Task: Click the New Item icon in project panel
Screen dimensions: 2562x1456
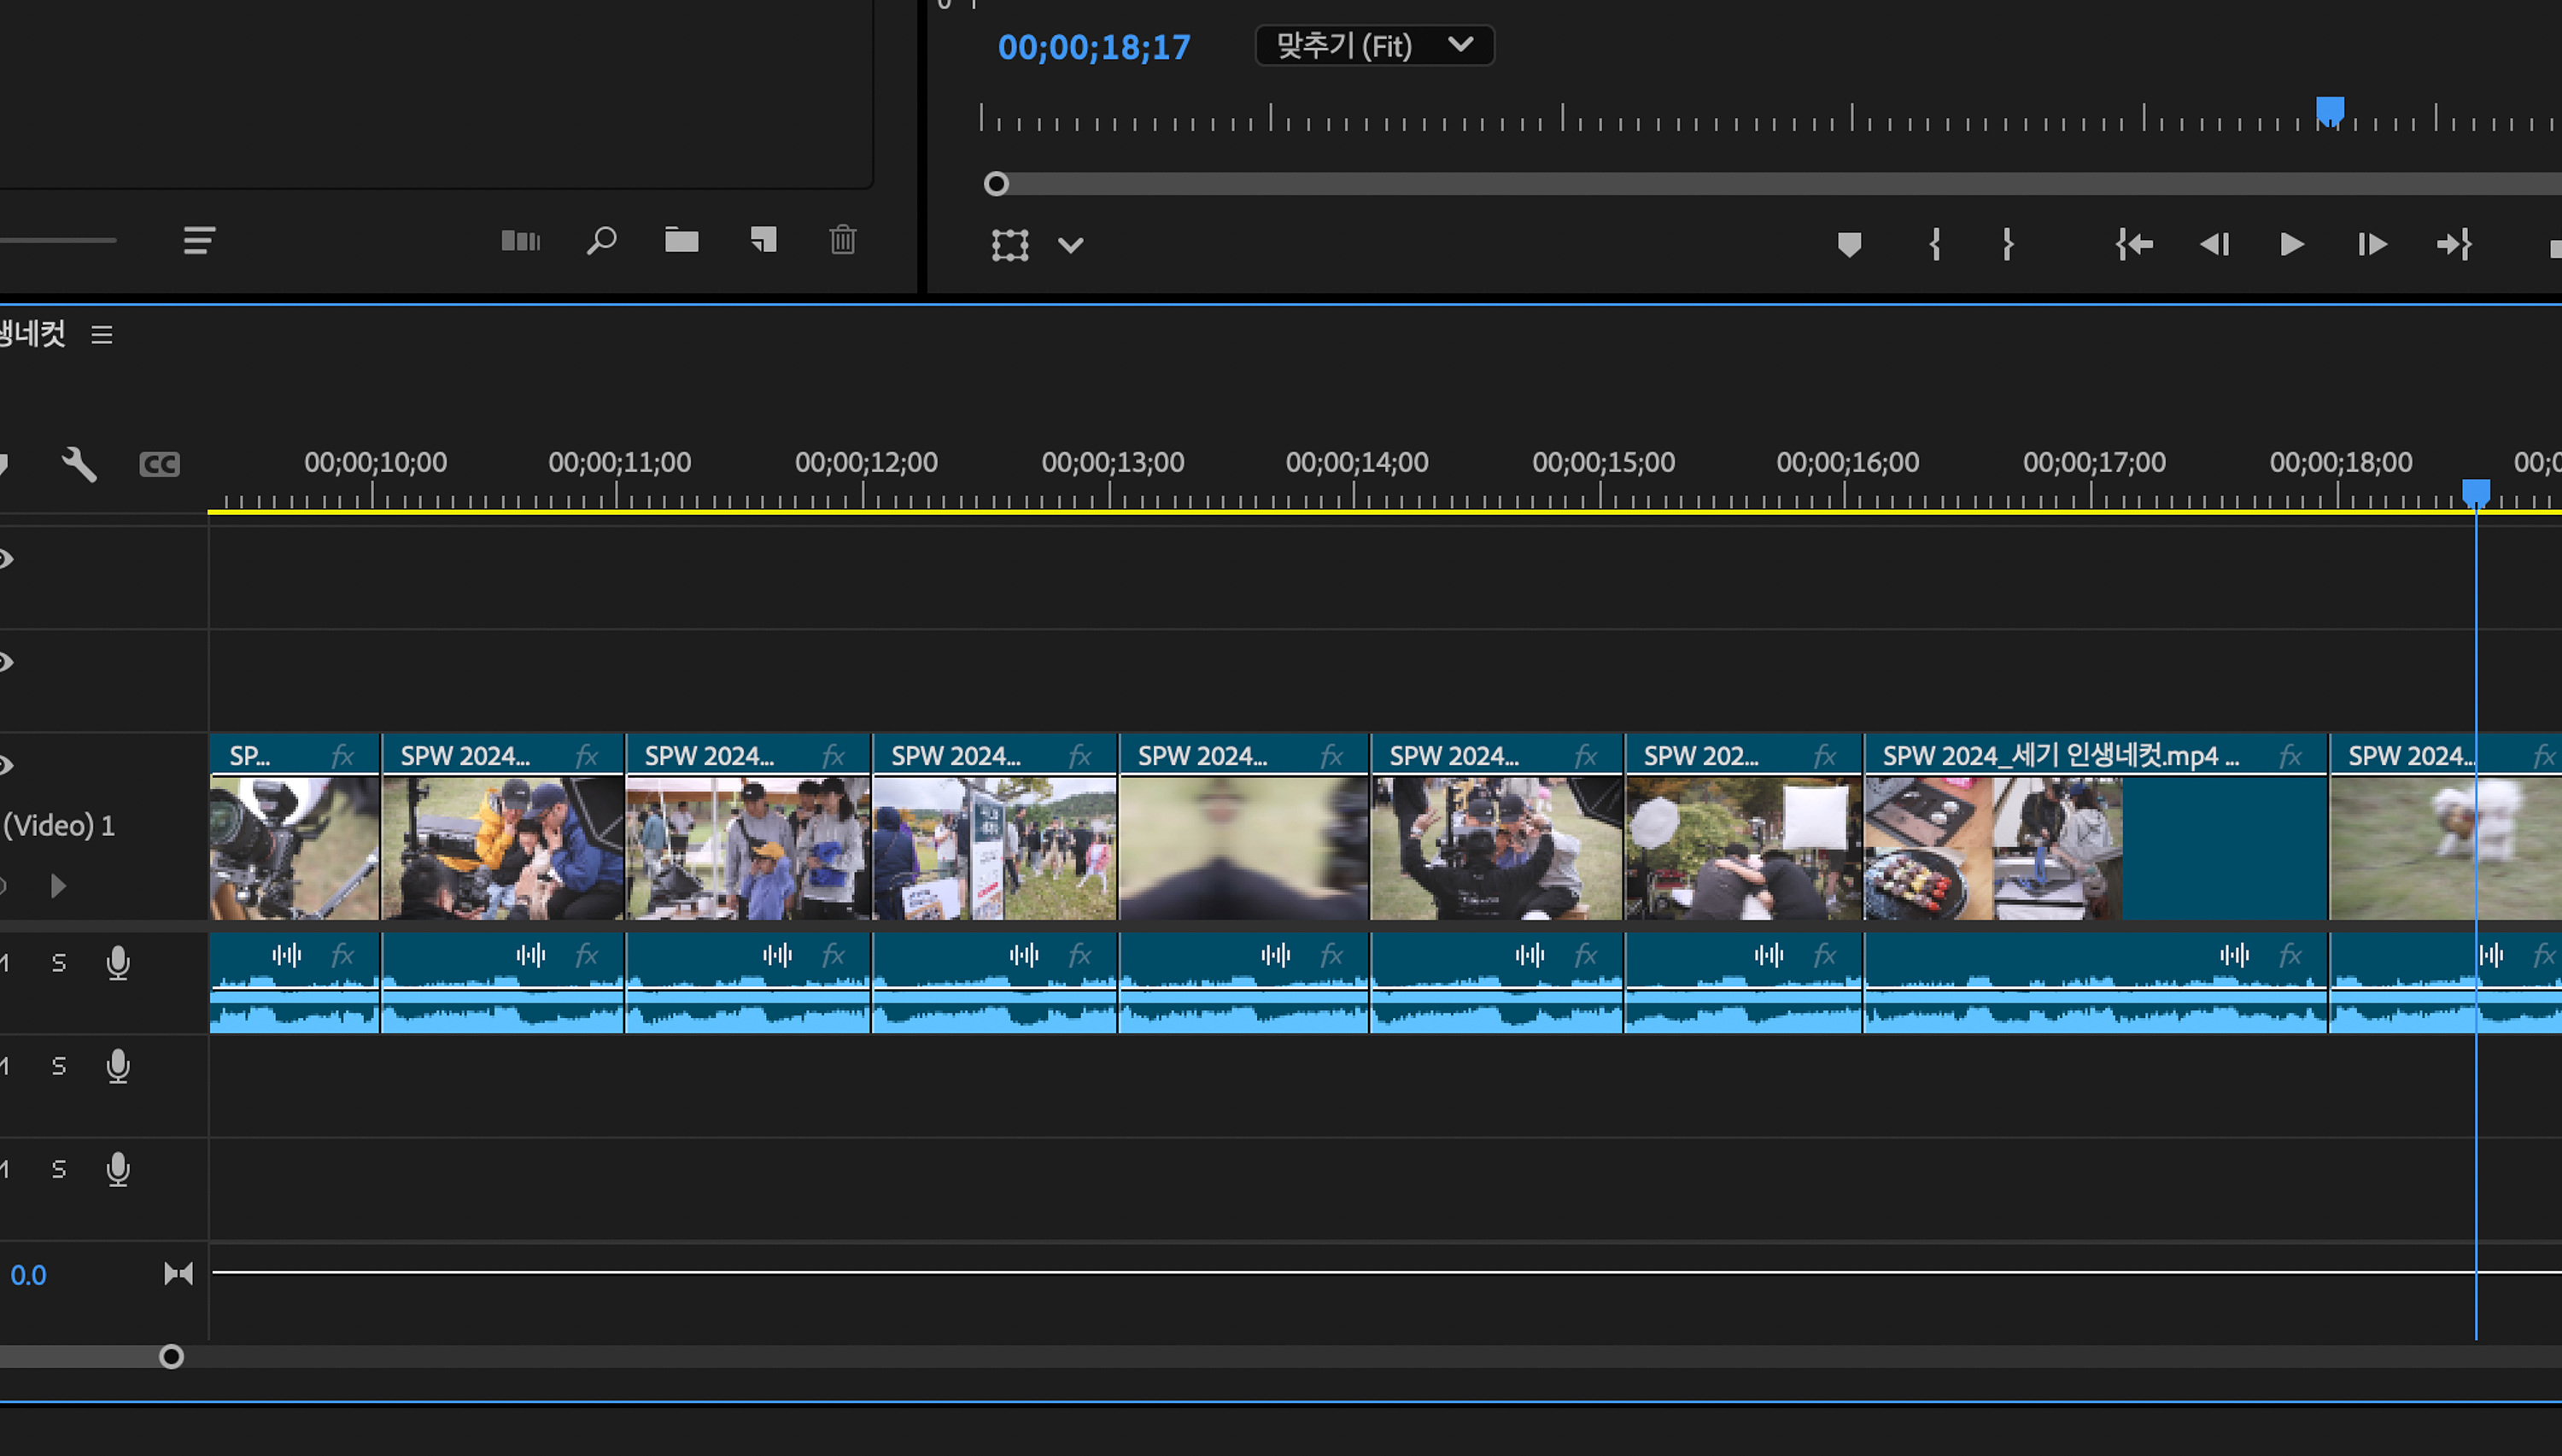Action: coord(764,240)
